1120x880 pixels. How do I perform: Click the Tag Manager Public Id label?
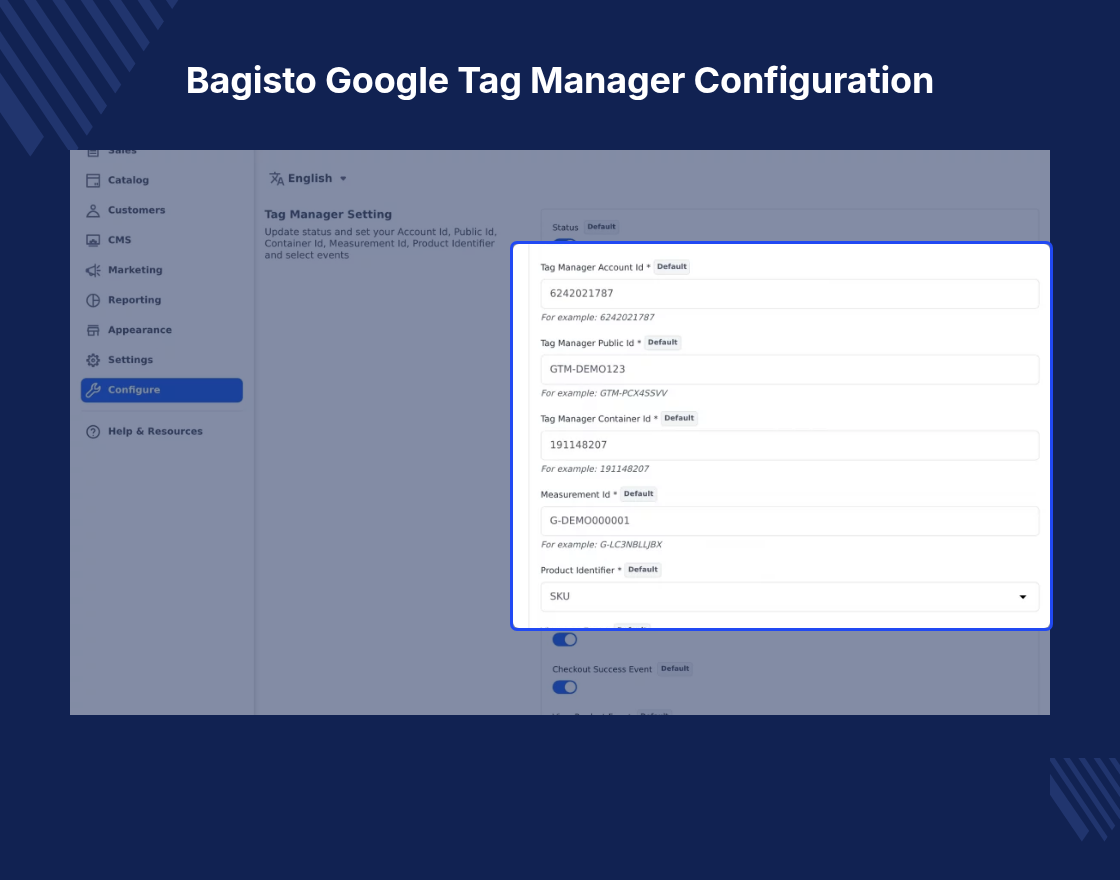click(x=591, y=344)
